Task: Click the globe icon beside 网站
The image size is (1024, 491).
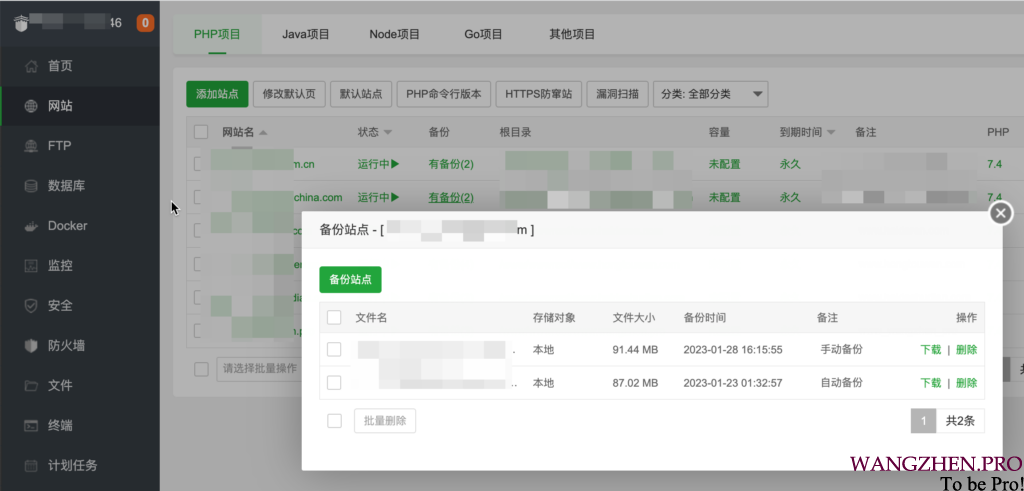Action: pyautogui.click(x=30, y=106)
